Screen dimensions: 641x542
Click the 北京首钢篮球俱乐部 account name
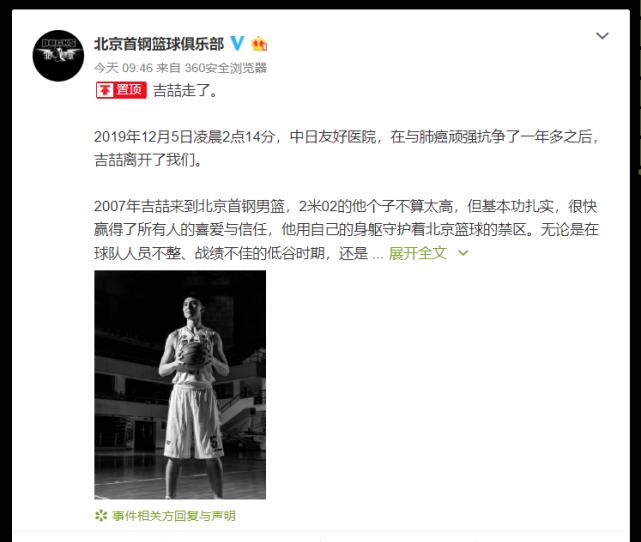point(159,44)
